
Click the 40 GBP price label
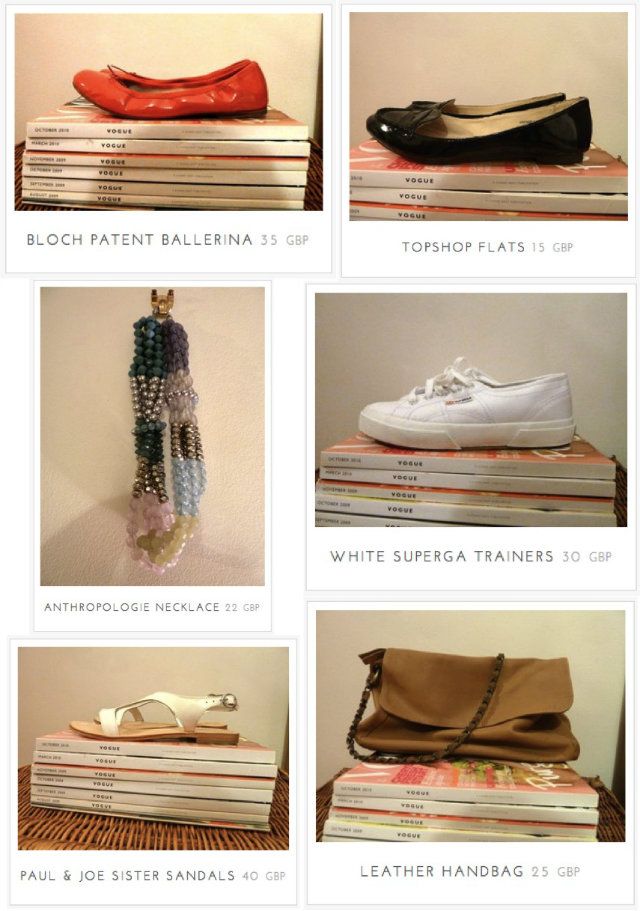264,876
